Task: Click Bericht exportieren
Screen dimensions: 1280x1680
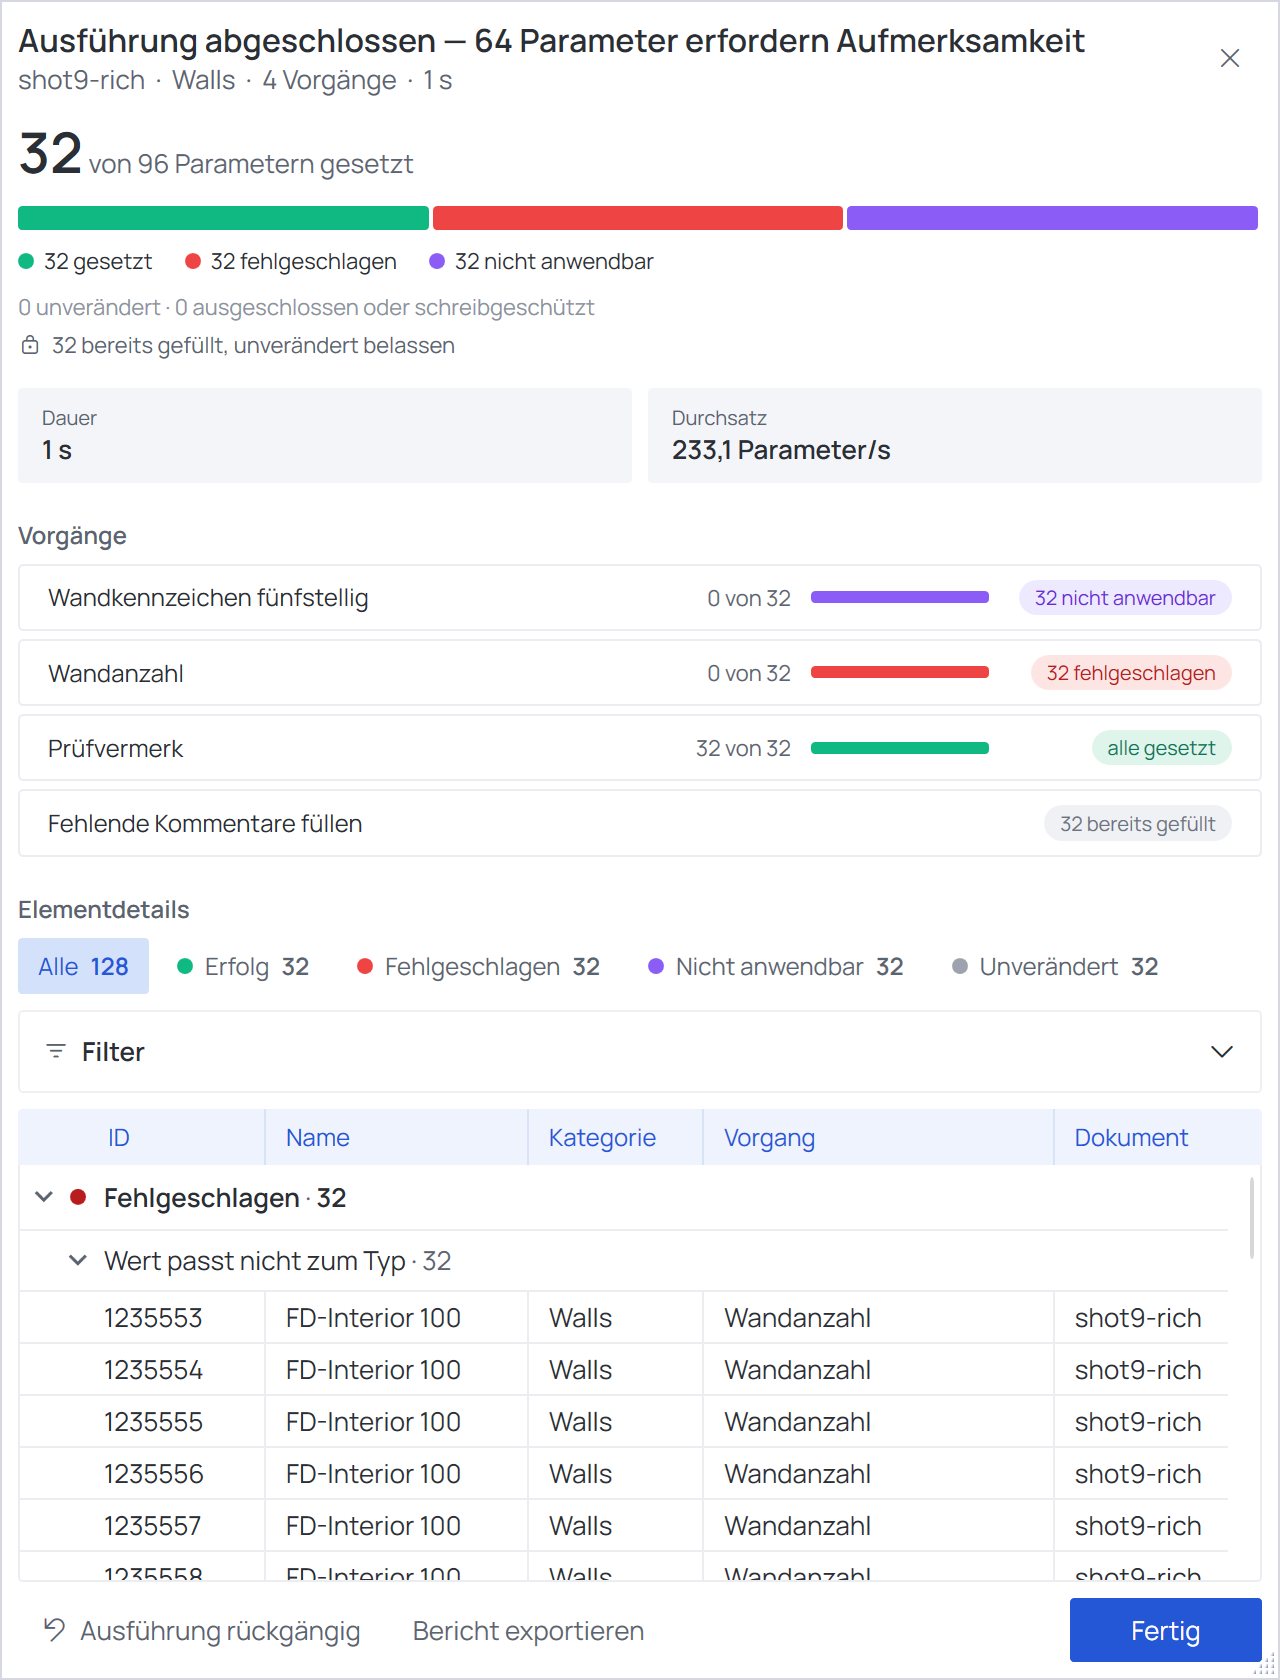Action: tap(528, 1630)
